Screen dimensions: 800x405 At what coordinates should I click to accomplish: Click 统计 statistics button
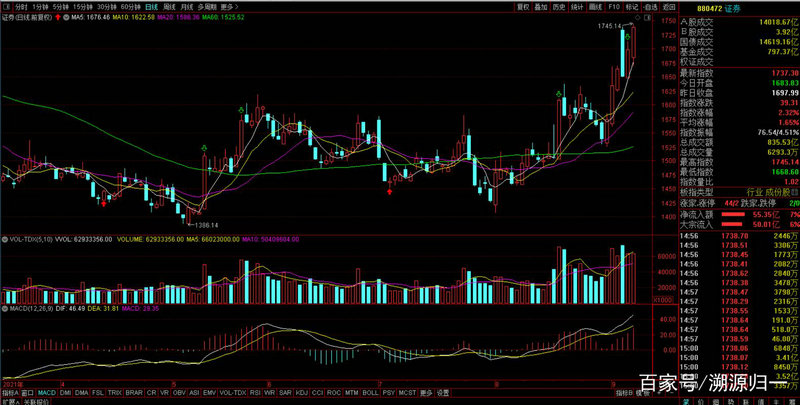click(577, 6)
